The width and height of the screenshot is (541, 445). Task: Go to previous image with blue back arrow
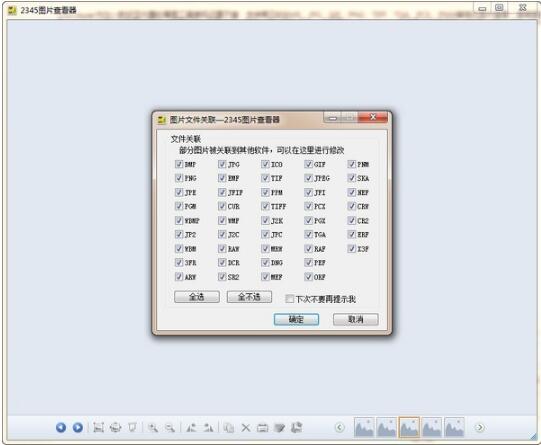pyautogui.click(x=61, y=428)
